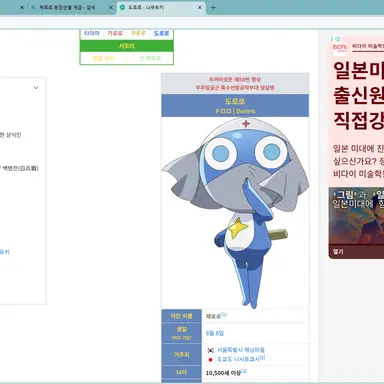This screenshot has height=384, width=384.
Task: Open the 타마마 link in navigation table
Action: (x=92, y=33)
